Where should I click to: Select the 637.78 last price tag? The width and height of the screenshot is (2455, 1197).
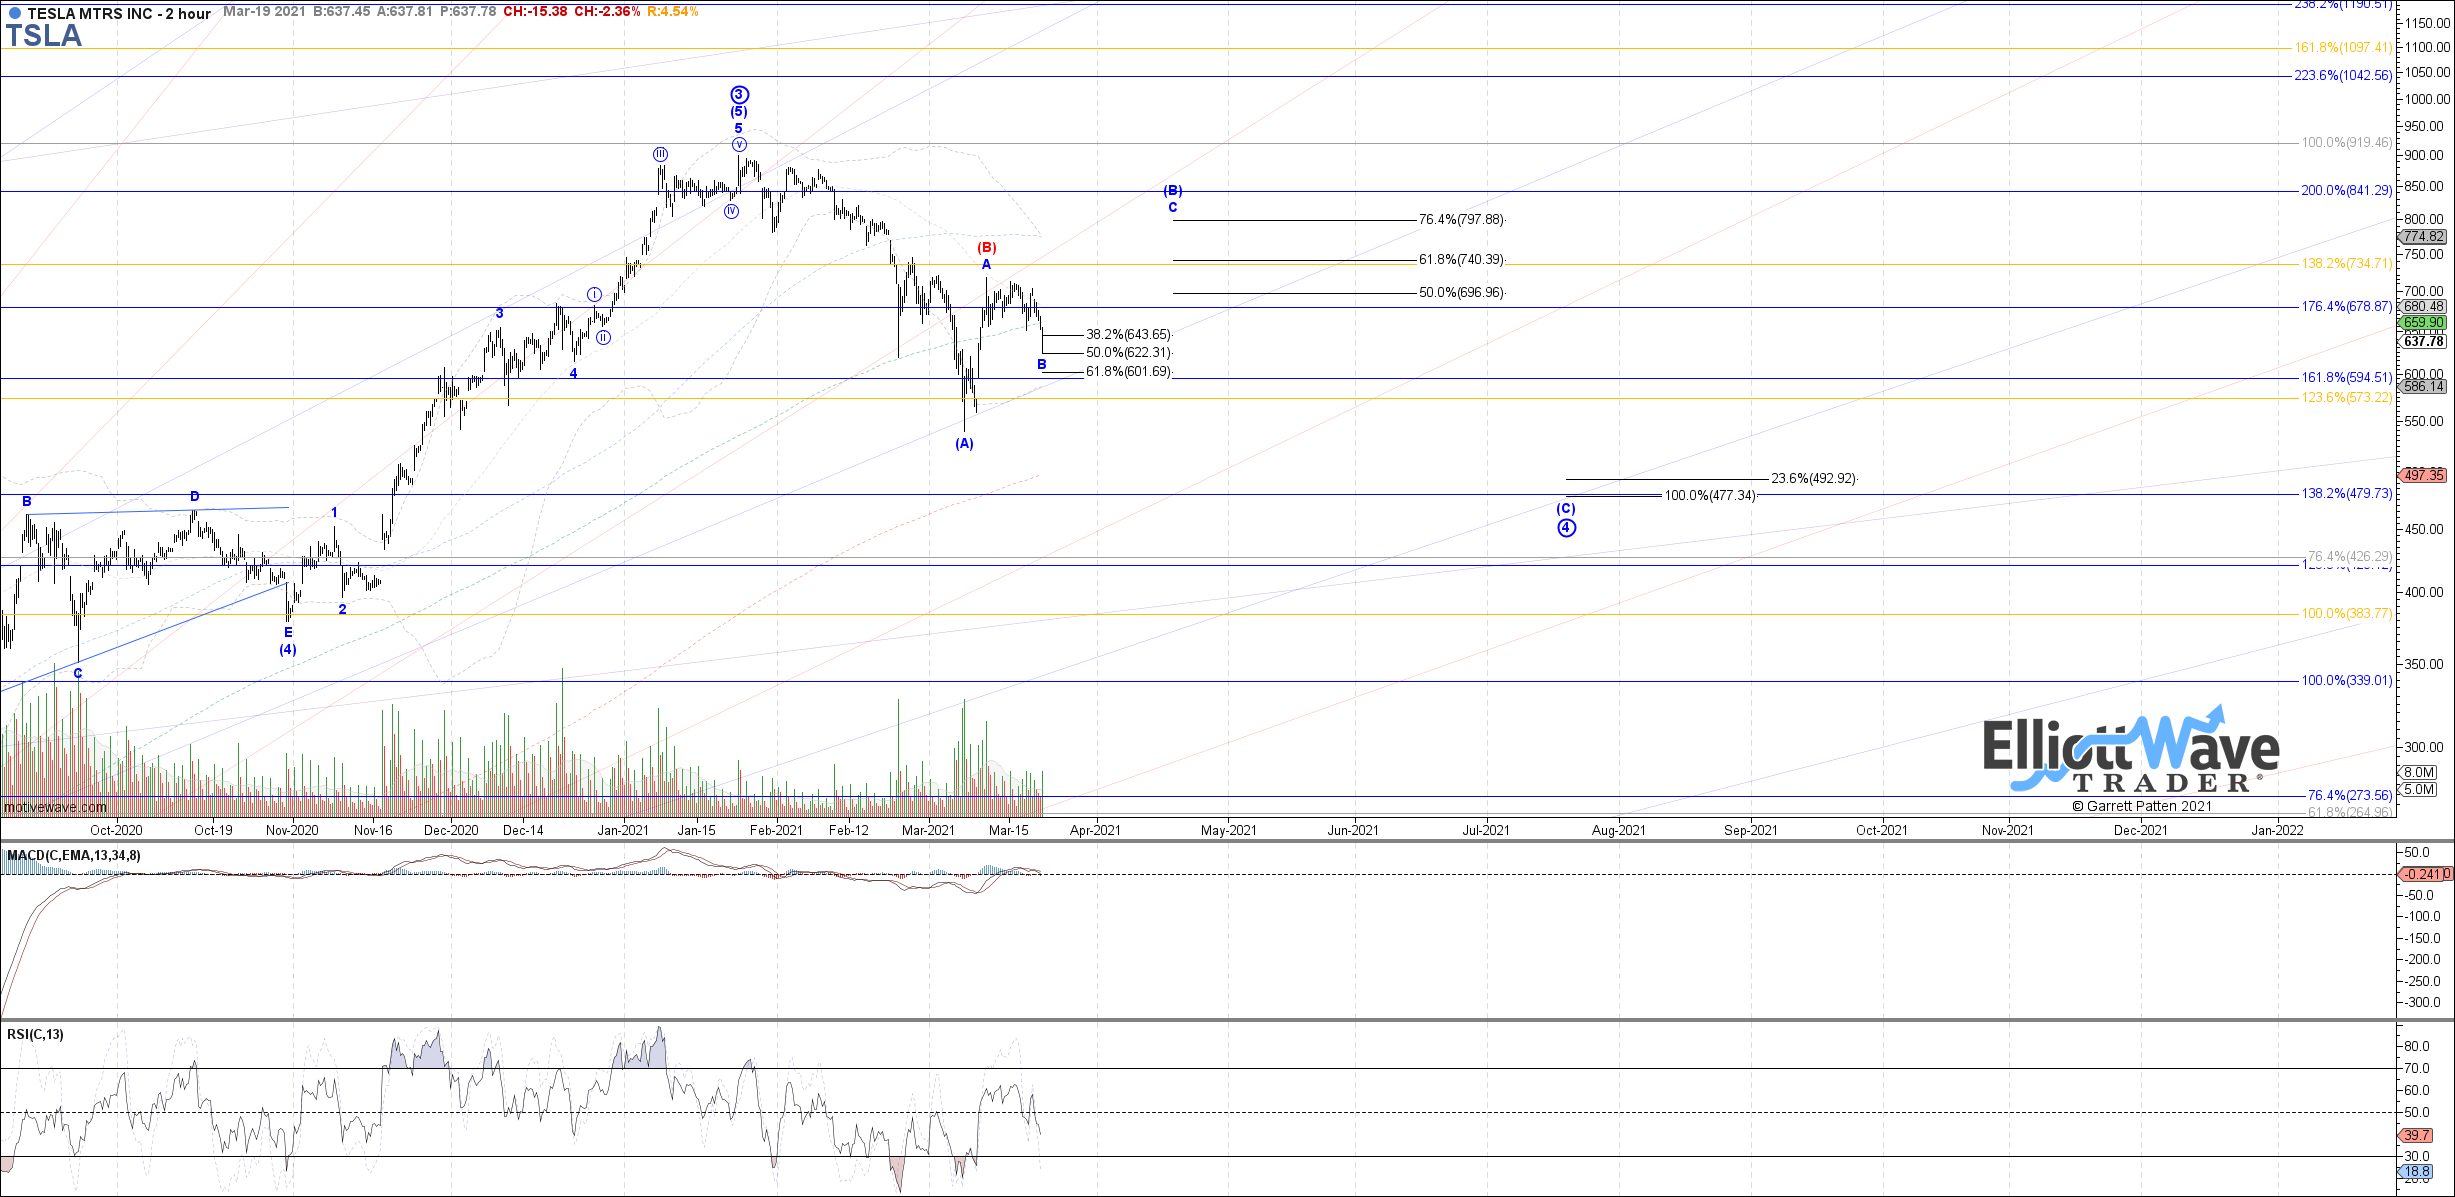pyautogui.click(x=2423, y=341)
